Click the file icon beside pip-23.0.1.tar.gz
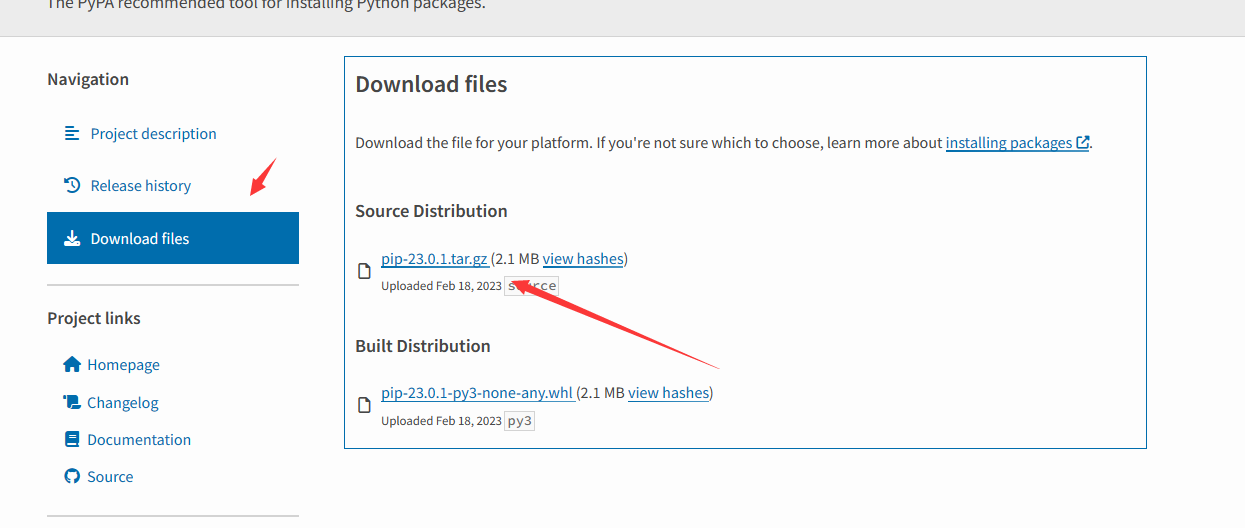1245x528 pixels. coord(365,271)
